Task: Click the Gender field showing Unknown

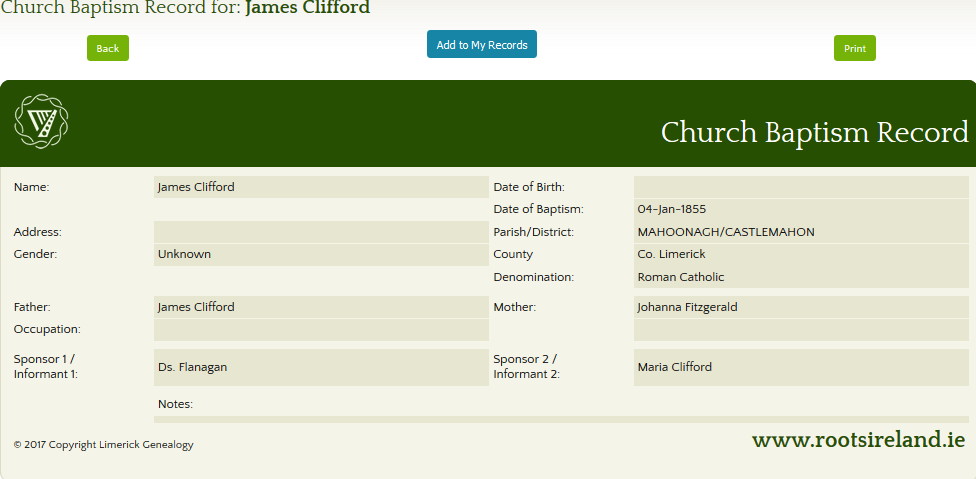Action: pyautogui.click(x=321, y=254)
